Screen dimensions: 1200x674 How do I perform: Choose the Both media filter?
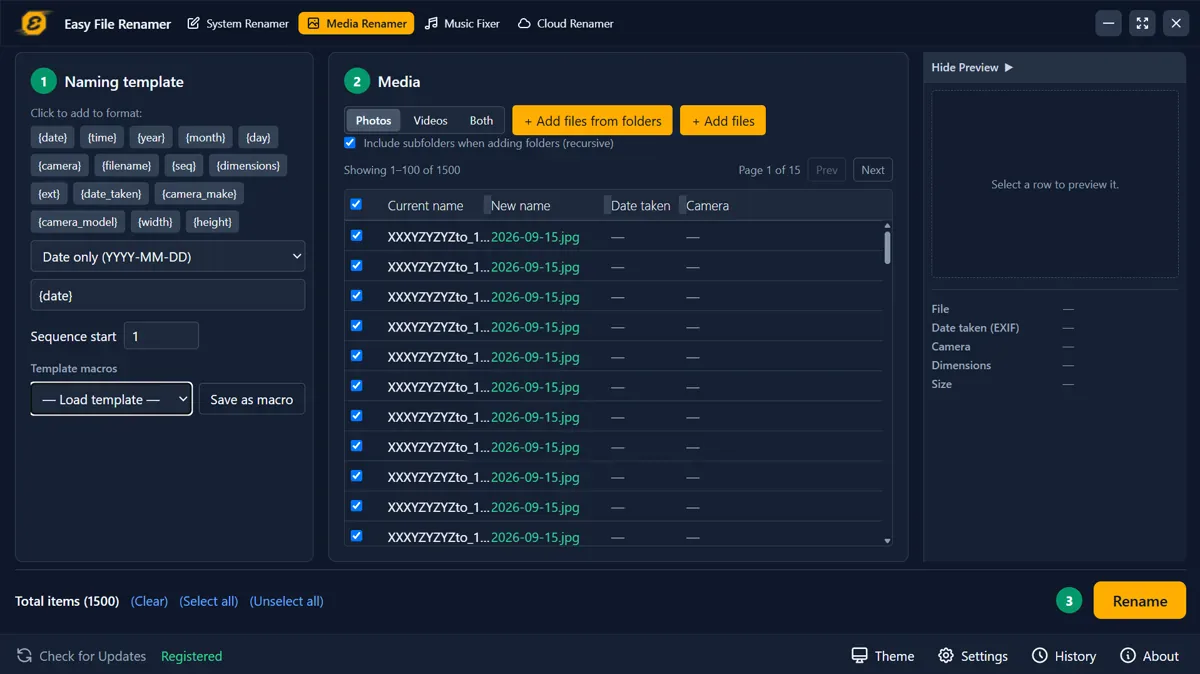click(482, 120)
